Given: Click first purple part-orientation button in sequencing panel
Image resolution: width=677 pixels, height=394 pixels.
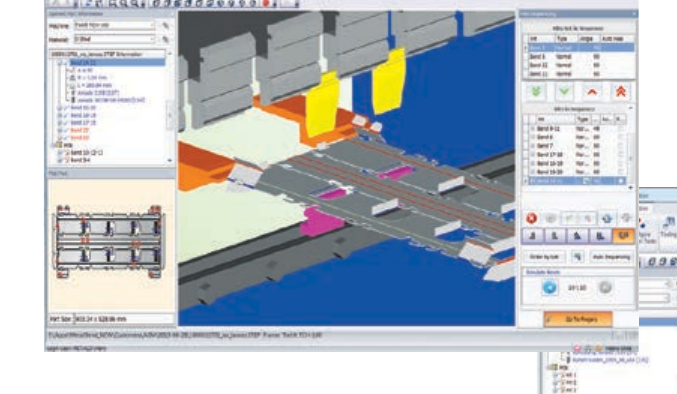Looking at the screenshot, I should tap(532, 236).
